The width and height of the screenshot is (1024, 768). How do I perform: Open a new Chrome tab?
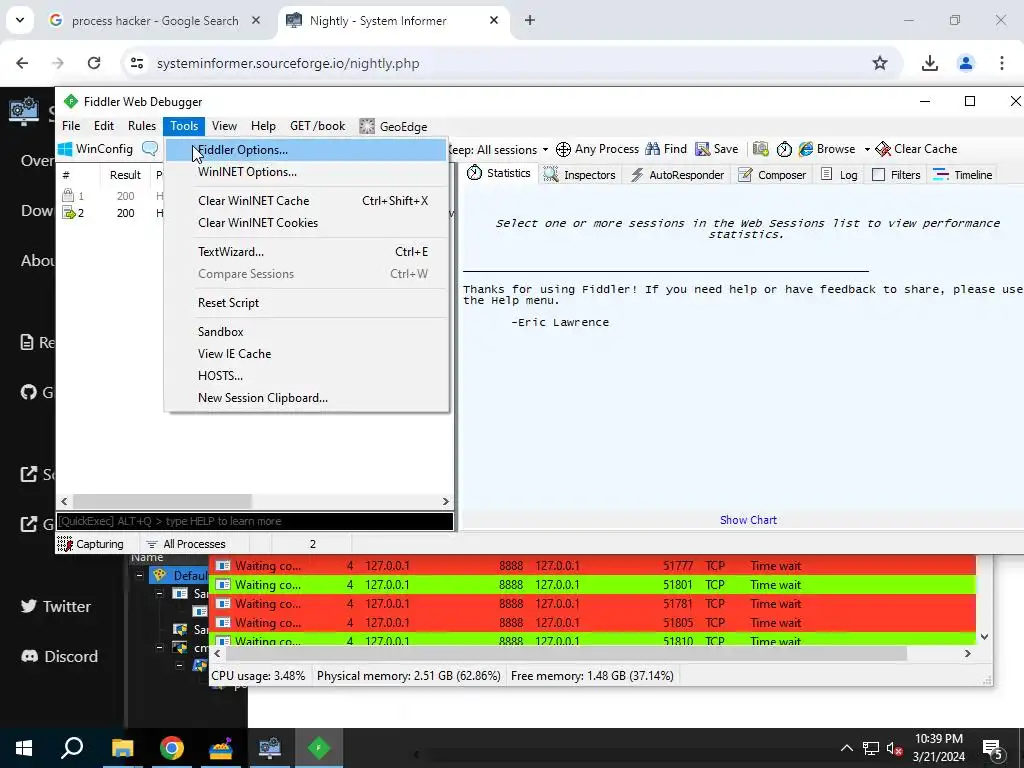(x=530, y=21)
